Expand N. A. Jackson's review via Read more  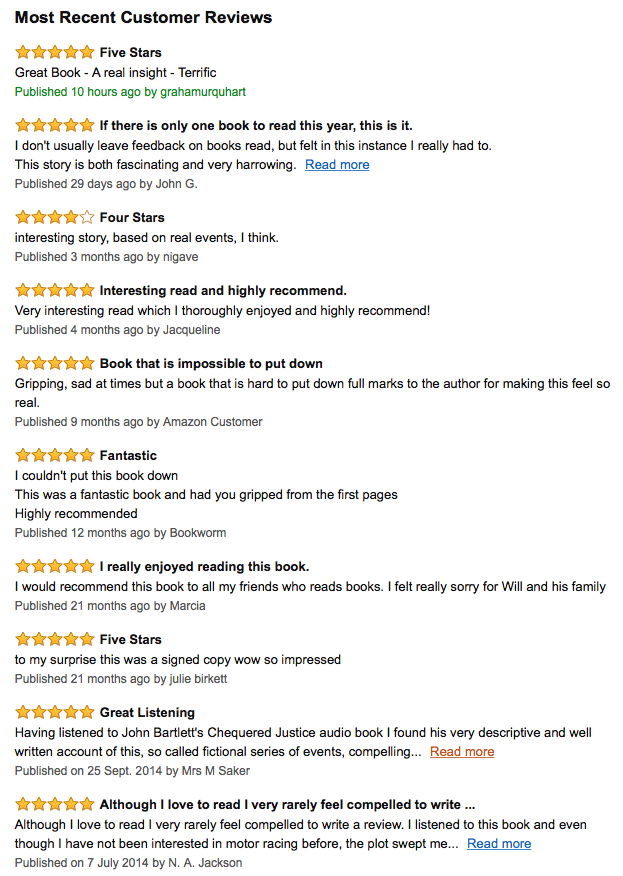click(x=499, y=844)
